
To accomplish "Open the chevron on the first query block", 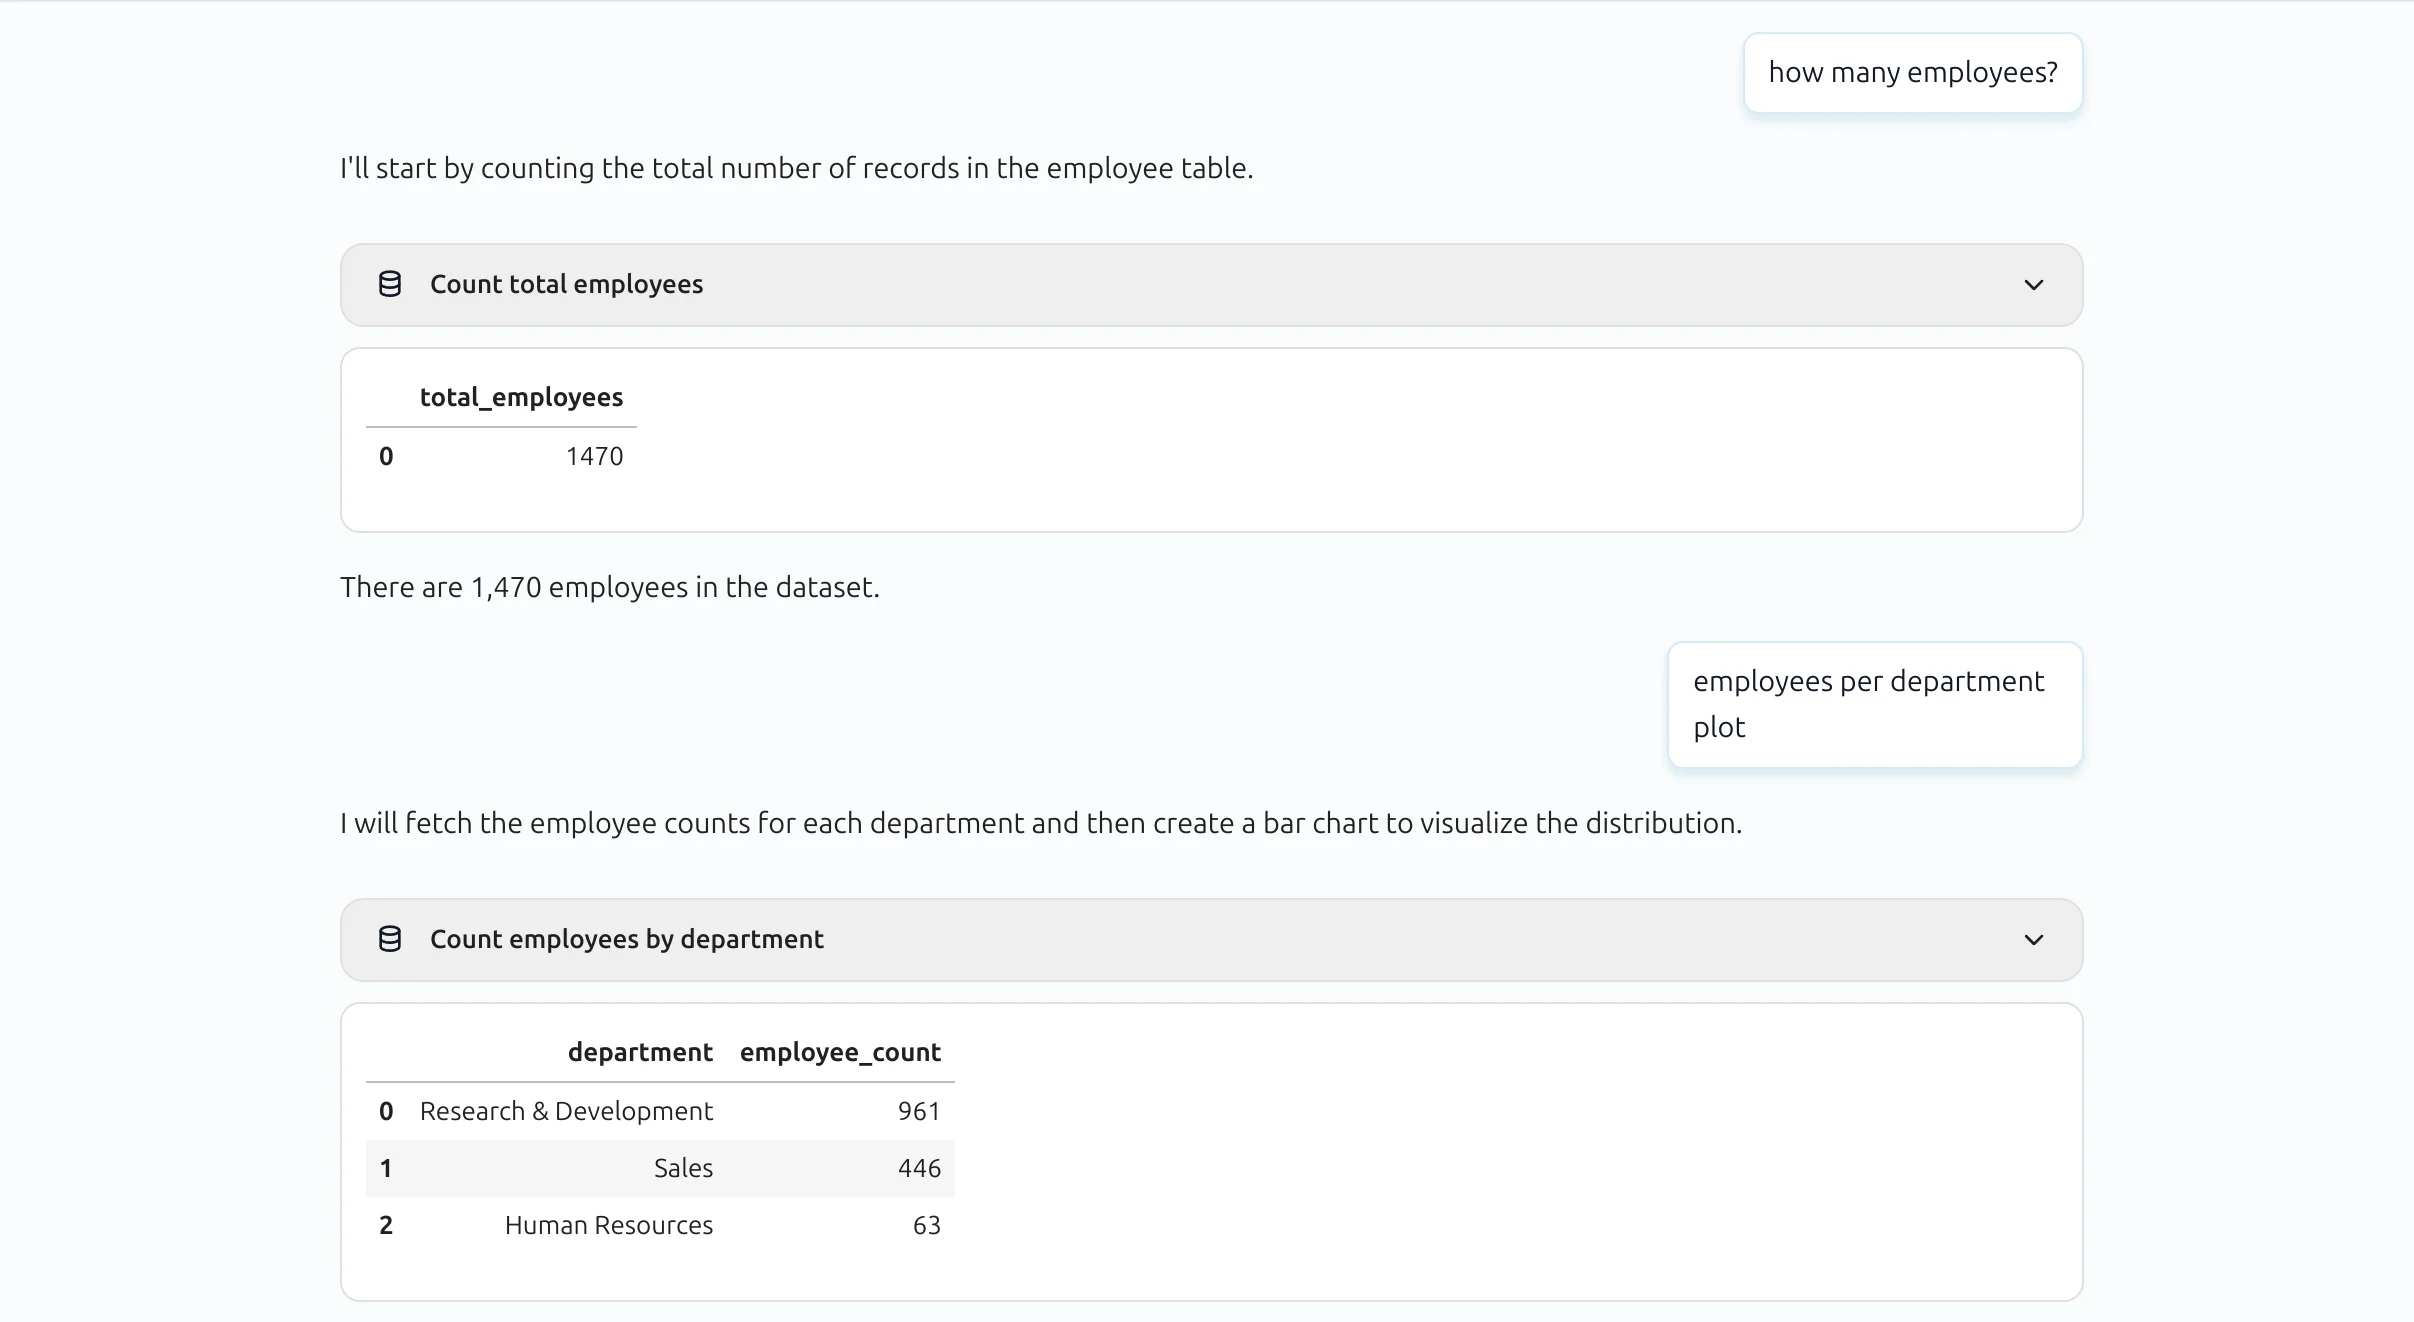I will point(2033,284).
